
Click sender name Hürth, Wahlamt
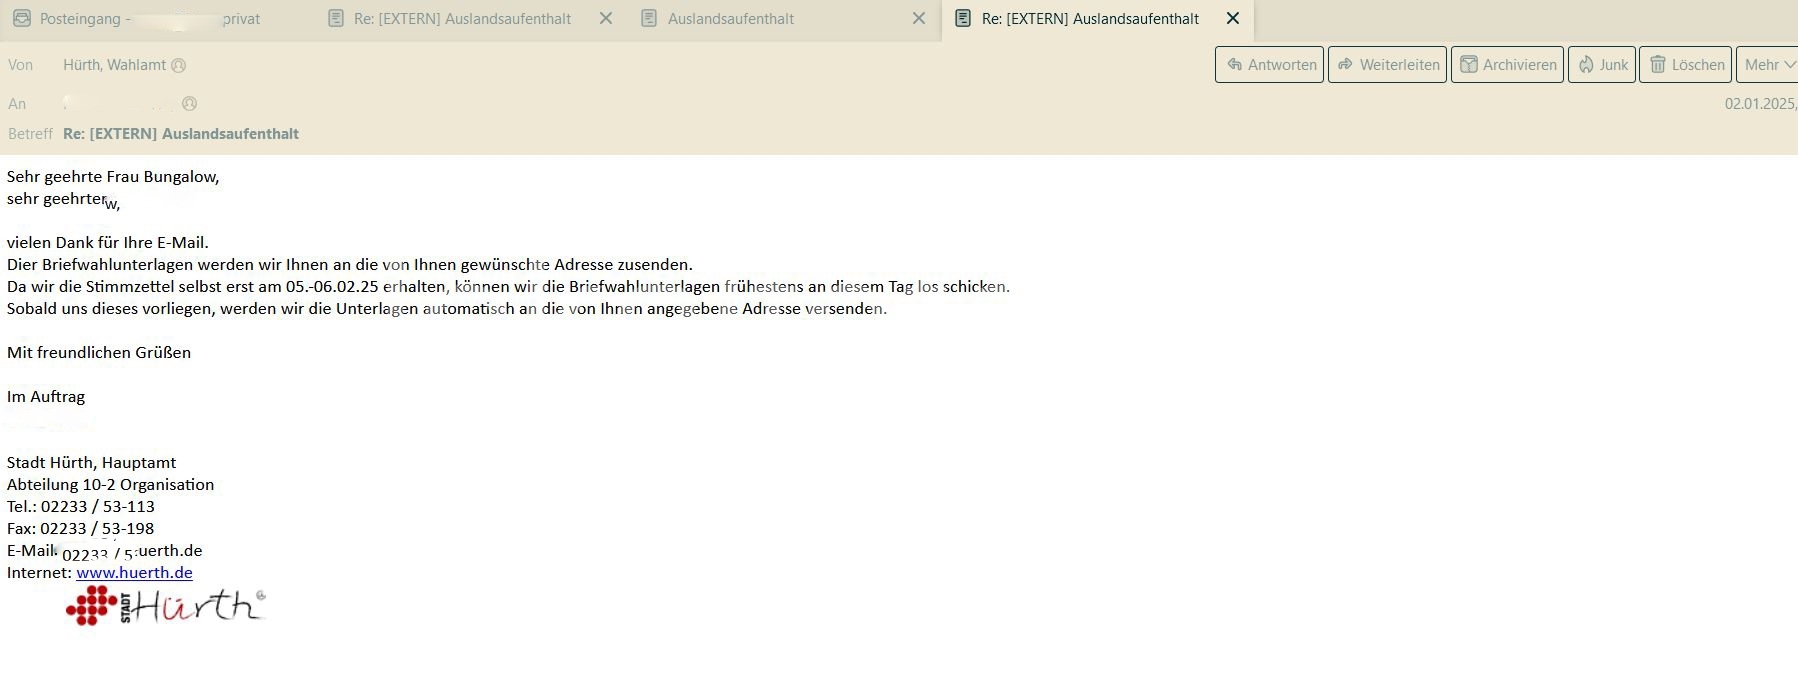click(114, 65)
